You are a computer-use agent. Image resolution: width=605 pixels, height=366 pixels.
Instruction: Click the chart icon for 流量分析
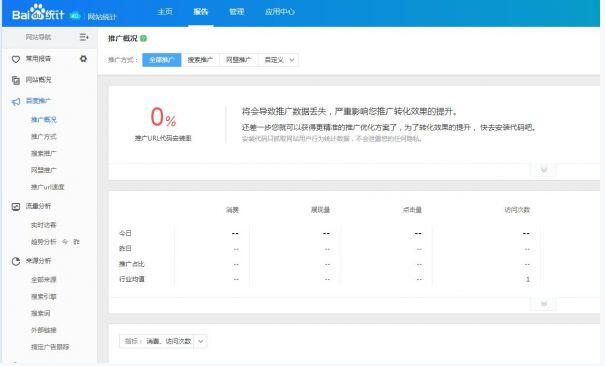click(x=16, y=207)
